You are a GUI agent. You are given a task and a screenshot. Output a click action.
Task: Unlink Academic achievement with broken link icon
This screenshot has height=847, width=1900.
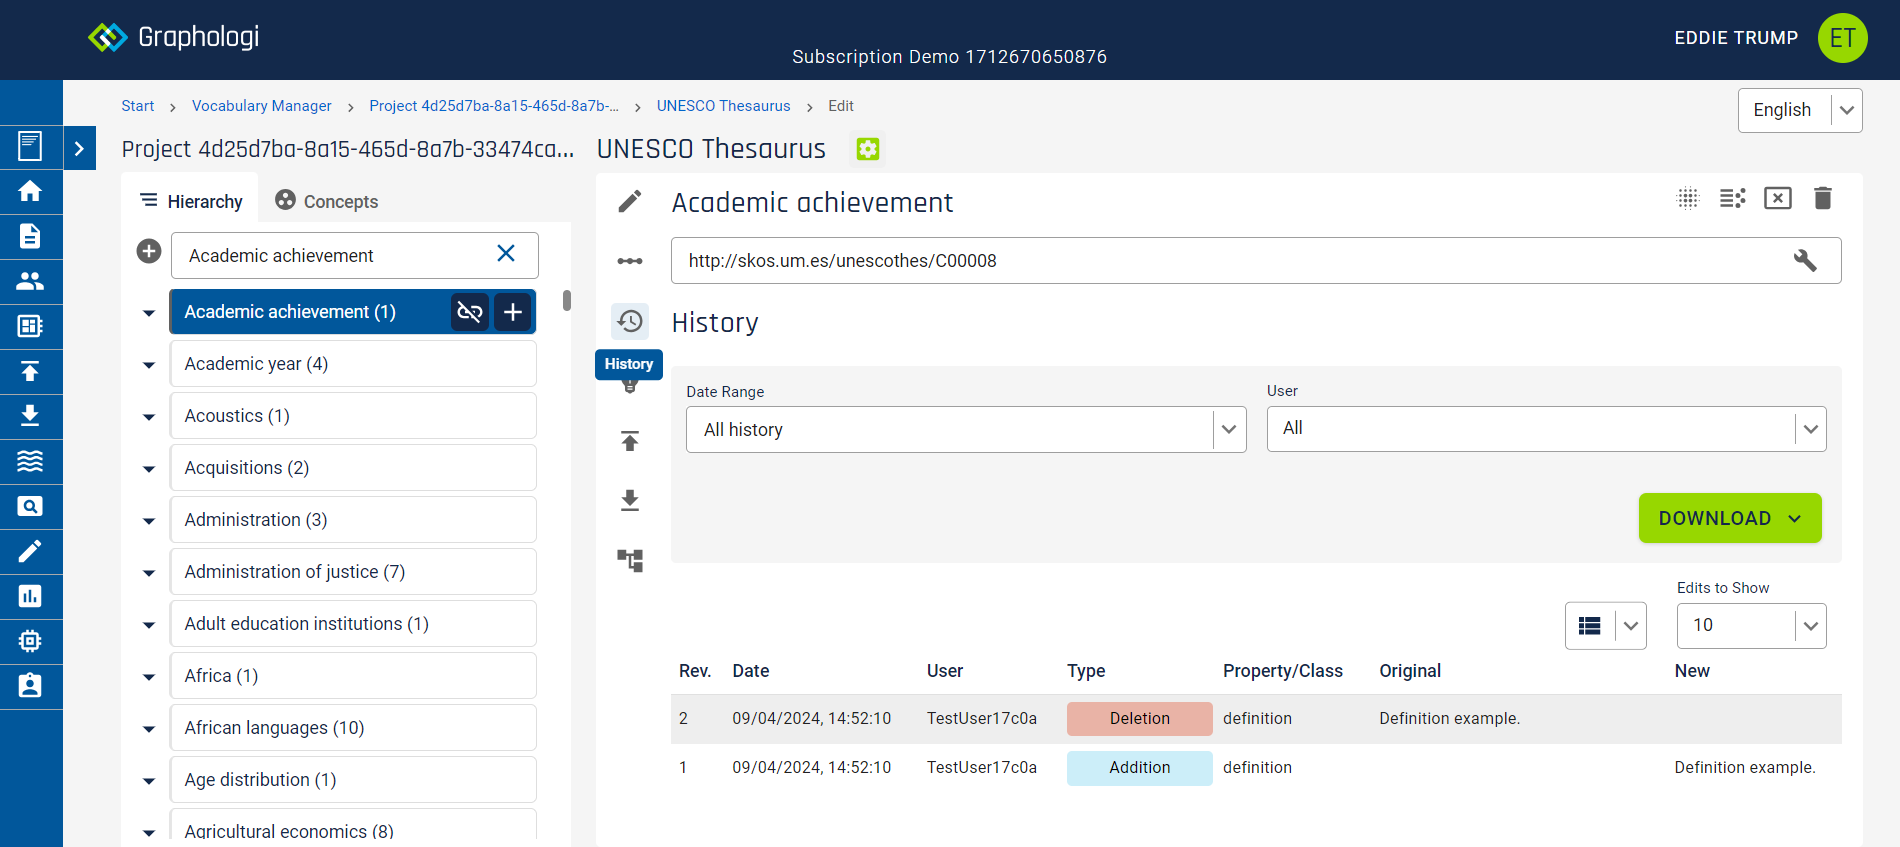[470, 312]
